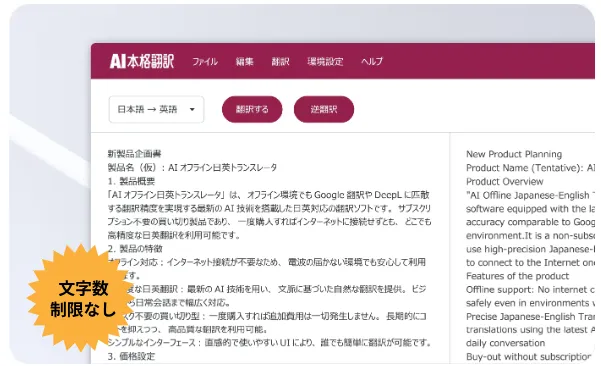Open the ヘルプ menu
The height and width of the screenshot is (366, 601).
coord(371,61)
